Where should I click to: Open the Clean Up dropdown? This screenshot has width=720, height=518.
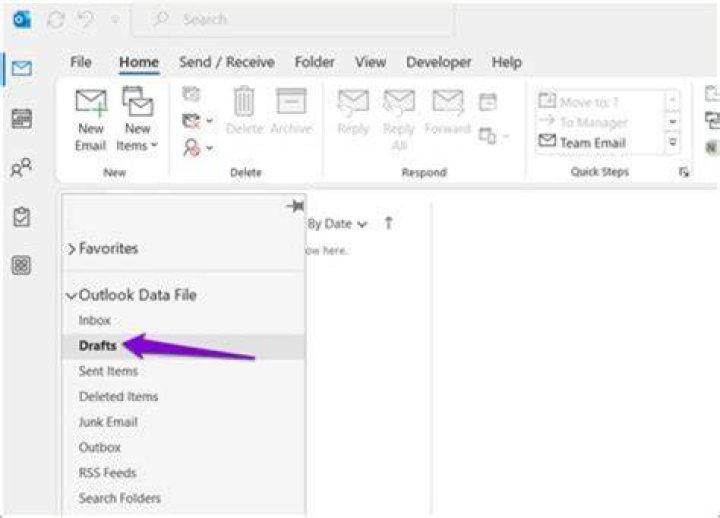[197, 121]
